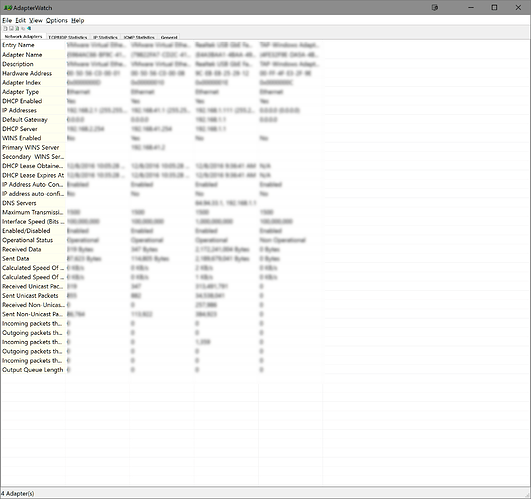Viewport: 531px width, 499px height.
Task: Select the Maximum Transmission row label
Action: pos(33,212)
